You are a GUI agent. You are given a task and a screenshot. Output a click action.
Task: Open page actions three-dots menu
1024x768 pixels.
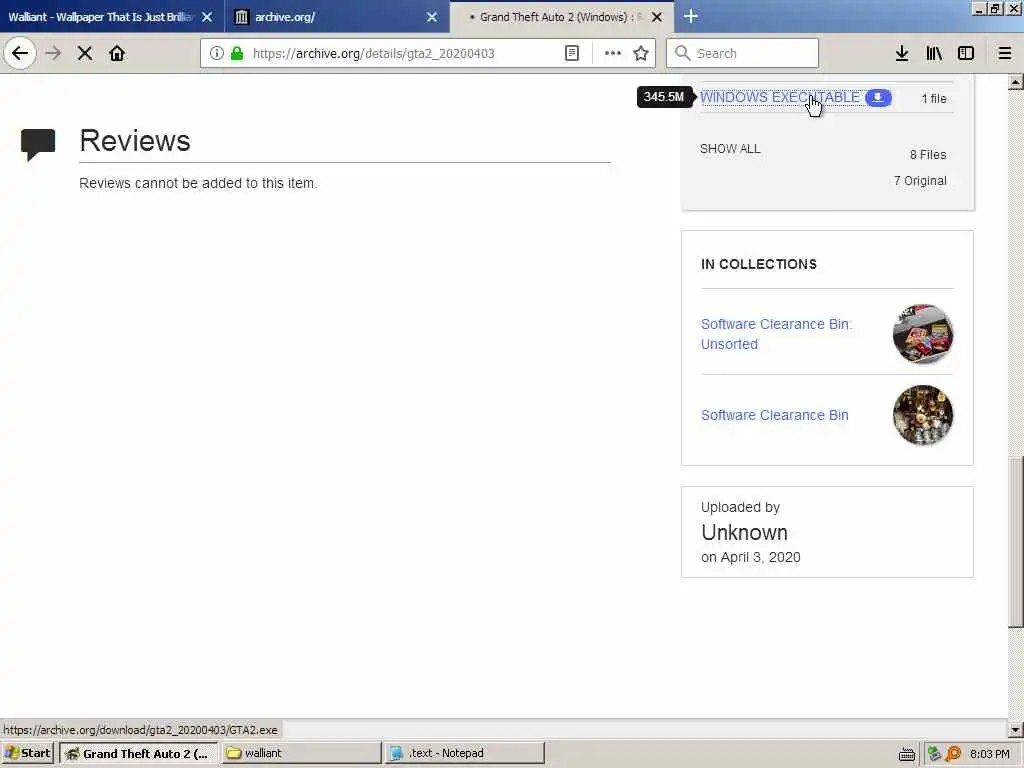point(613,53)
